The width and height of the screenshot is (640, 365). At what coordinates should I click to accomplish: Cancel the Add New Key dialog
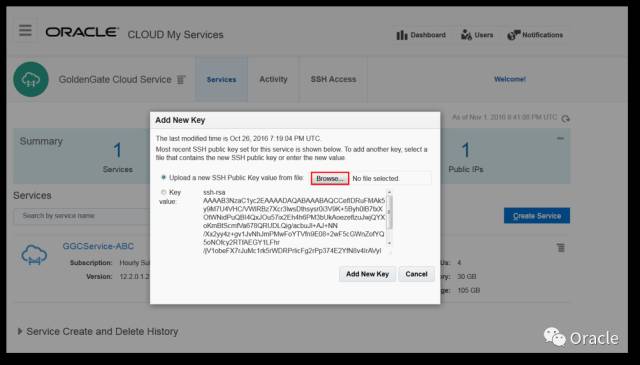click(x=416, y=274)
